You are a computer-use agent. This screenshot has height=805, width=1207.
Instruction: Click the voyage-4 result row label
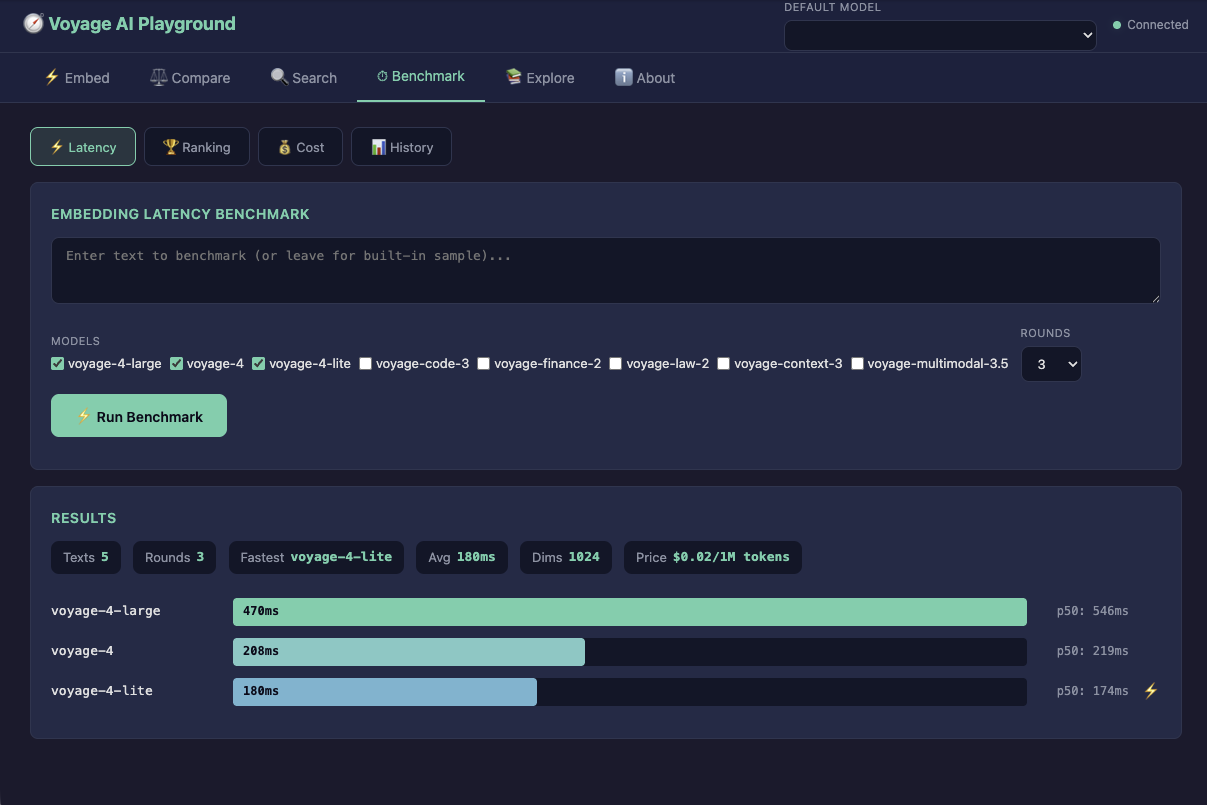pos(82,651)
